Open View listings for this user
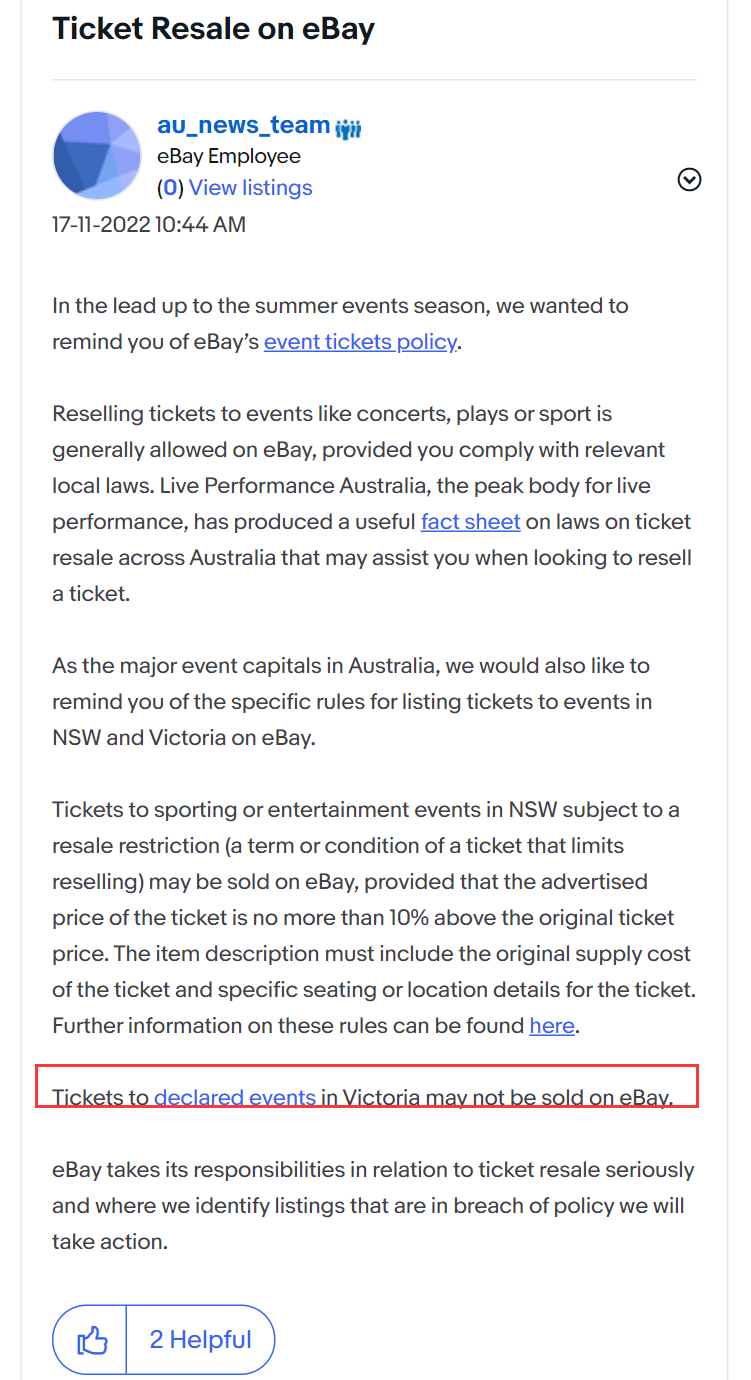 pyautogui.click(x=251, y=188)
